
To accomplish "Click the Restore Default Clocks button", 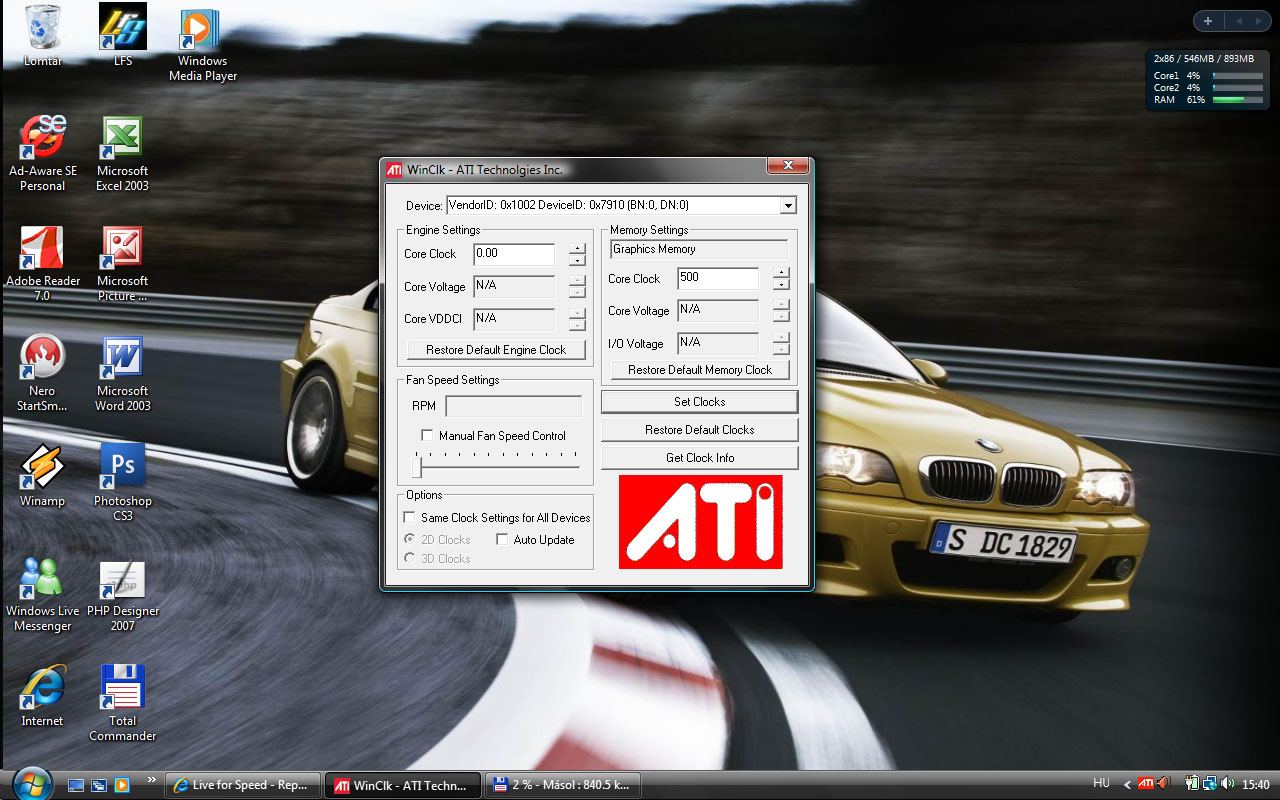I will pos(700,430).
